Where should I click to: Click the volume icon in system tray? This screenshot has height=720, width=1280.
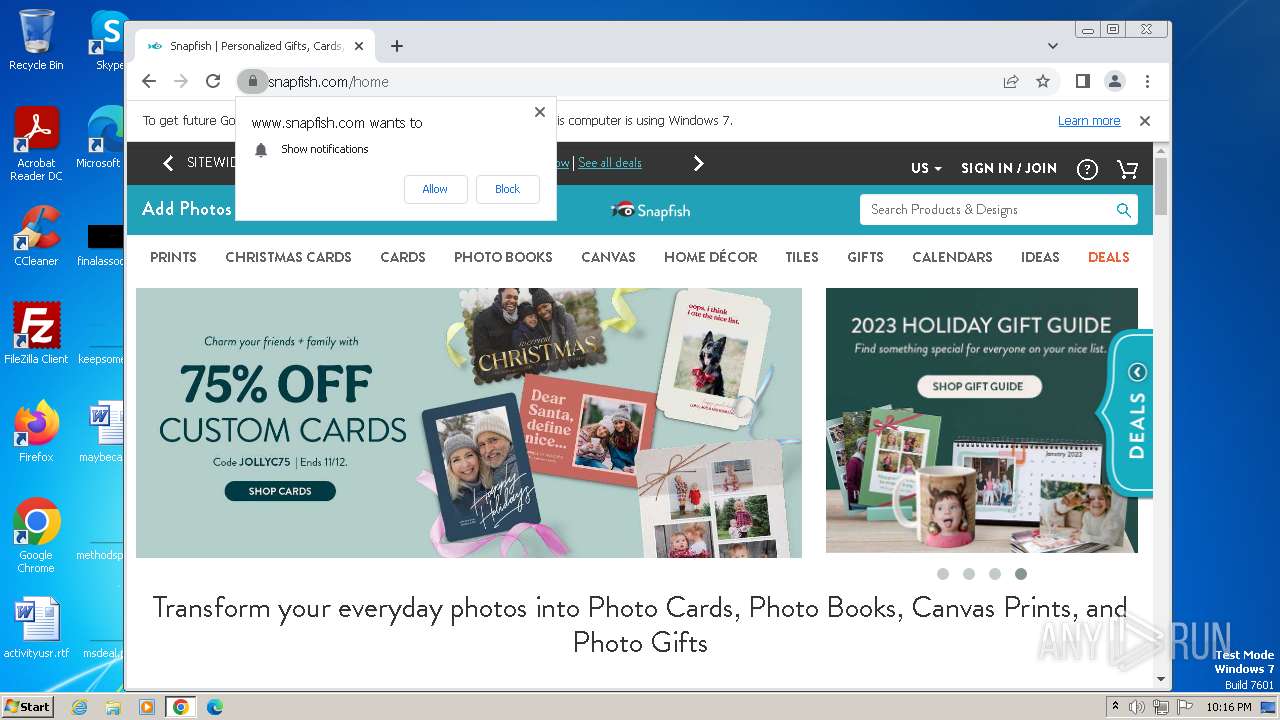(1137, 707)
